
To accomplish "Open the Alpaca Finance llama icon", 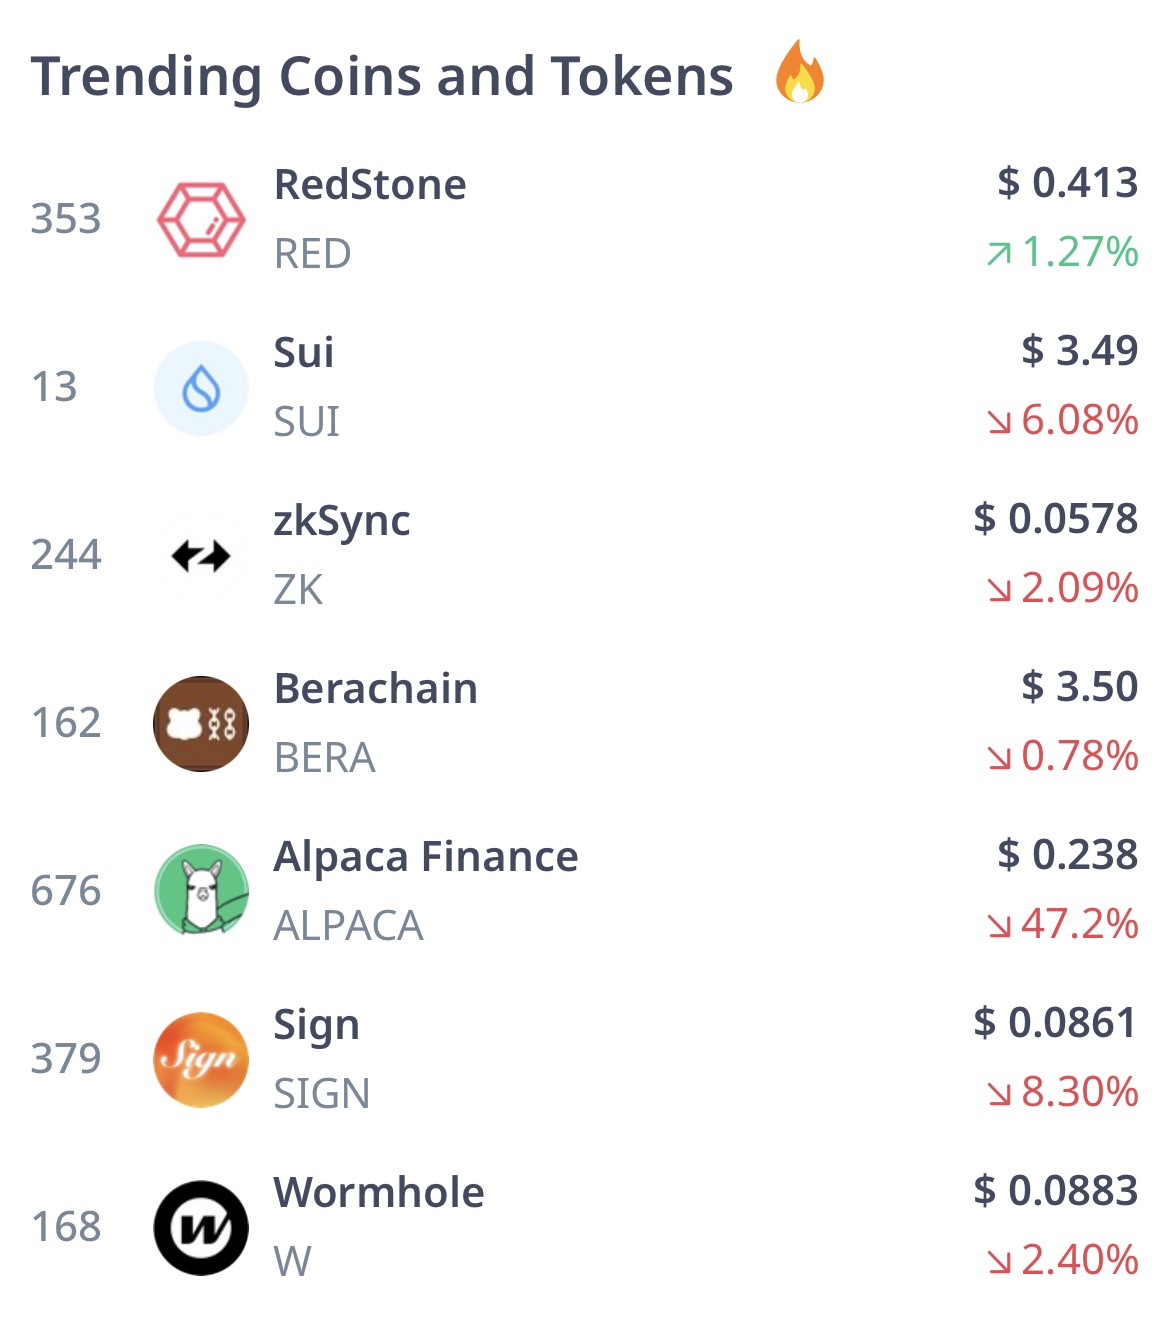I will pos(201,892).
